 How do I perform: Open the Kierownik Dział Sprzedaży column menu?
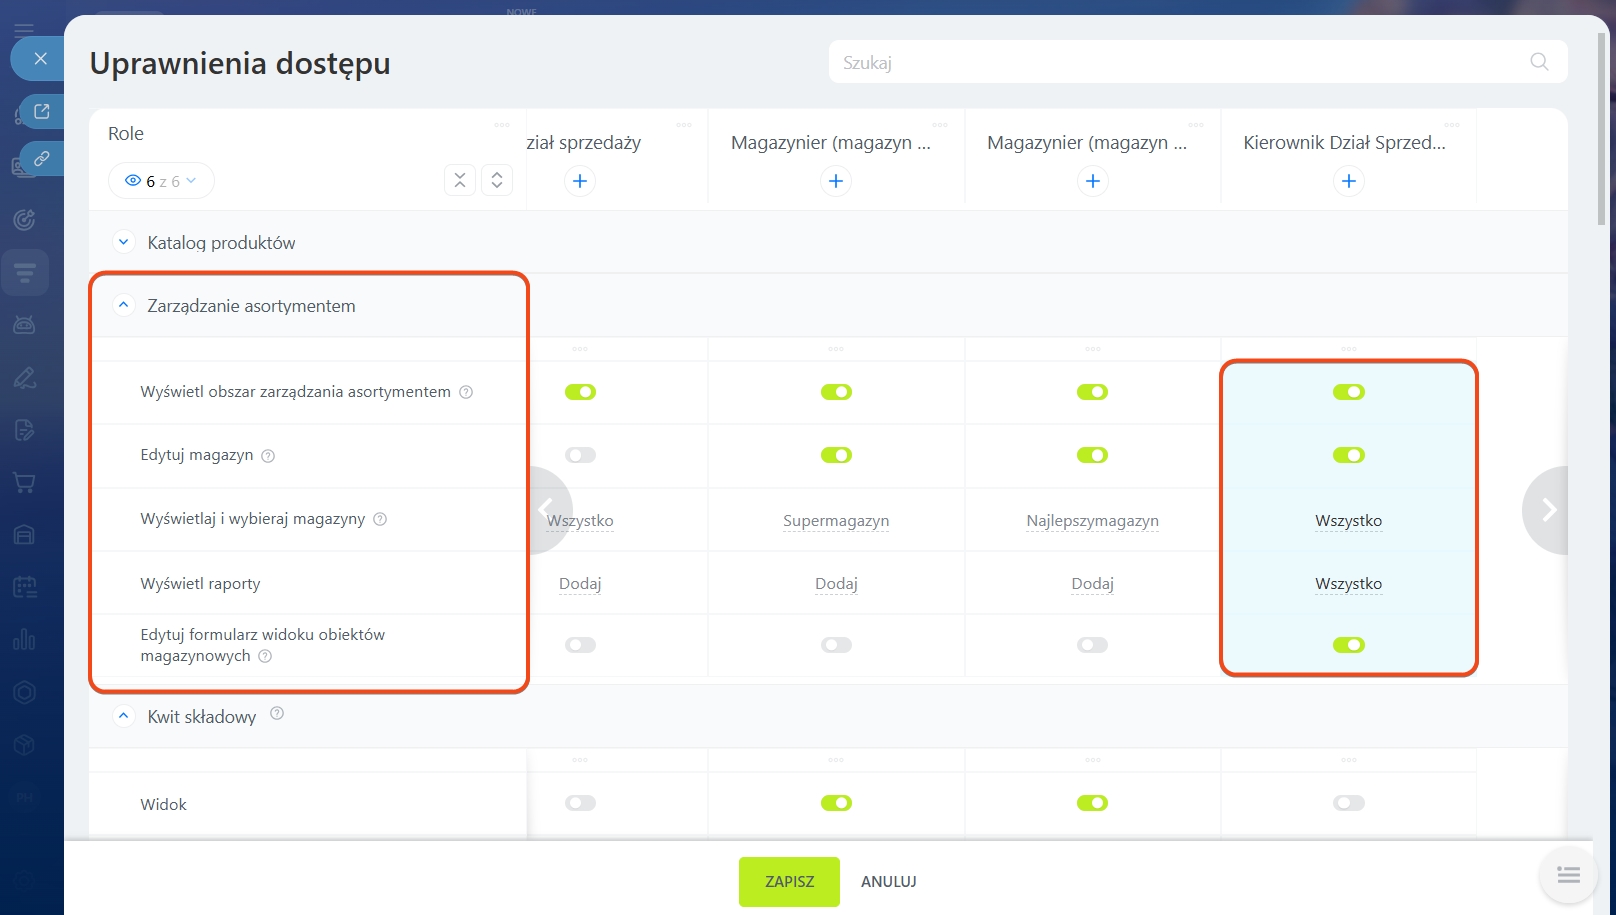[1451, 125]
